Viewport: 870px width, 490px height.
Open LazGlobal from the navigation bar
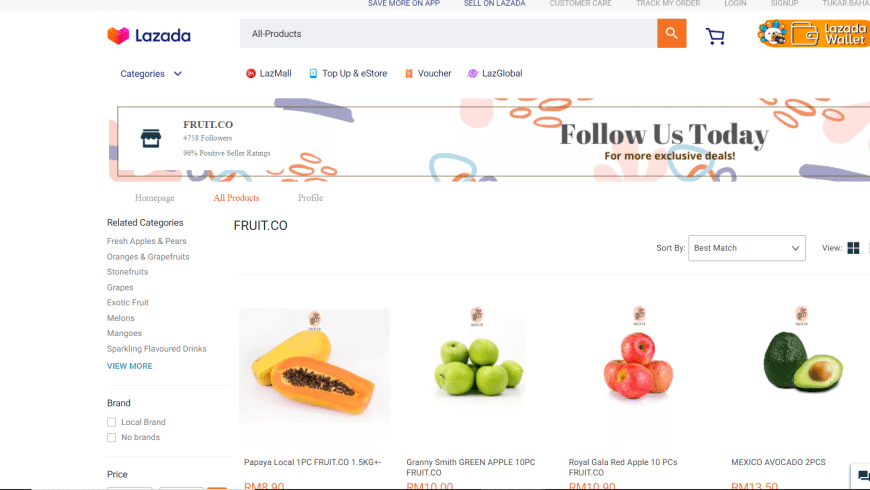pos(495,73)
